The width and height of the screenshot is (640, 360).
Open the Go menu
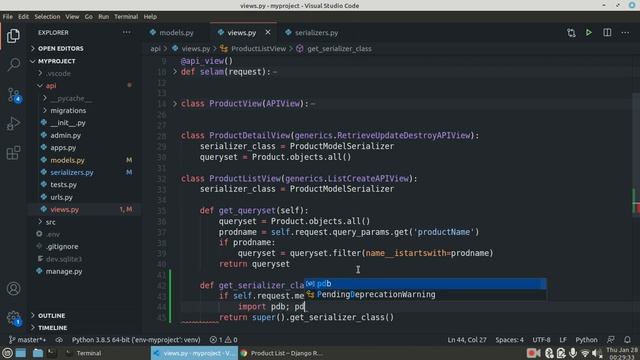tap(89, 17)
